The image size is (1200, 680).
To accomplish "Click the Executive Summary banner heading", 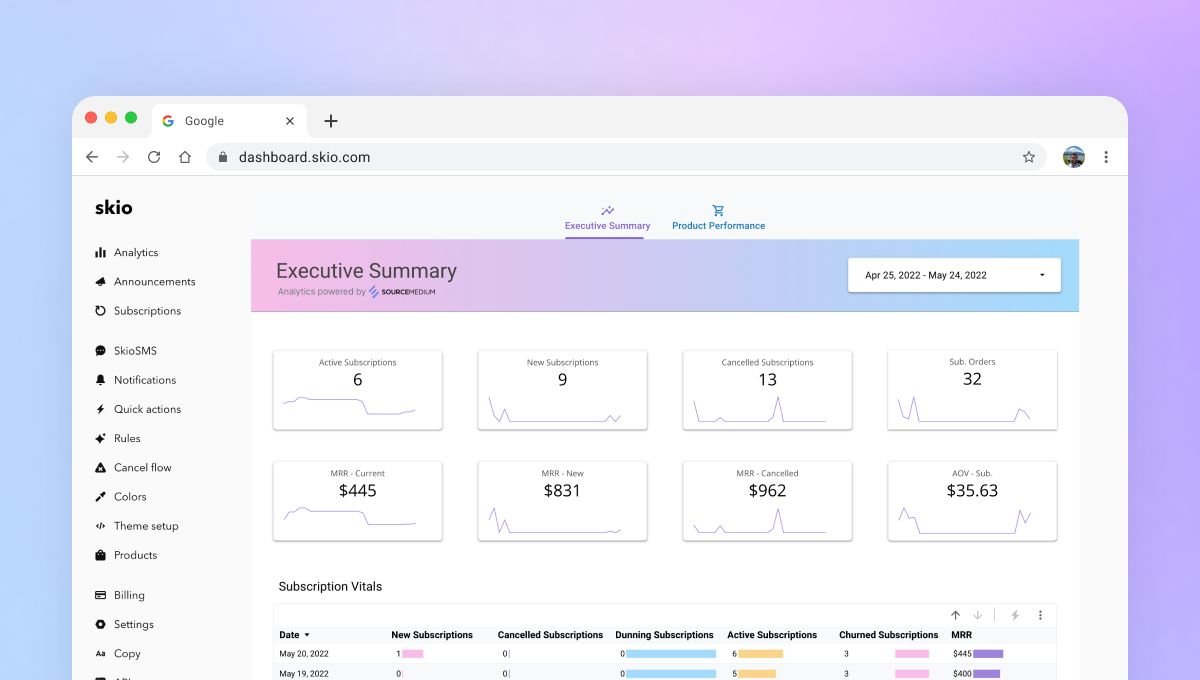I will pos(366,271).
